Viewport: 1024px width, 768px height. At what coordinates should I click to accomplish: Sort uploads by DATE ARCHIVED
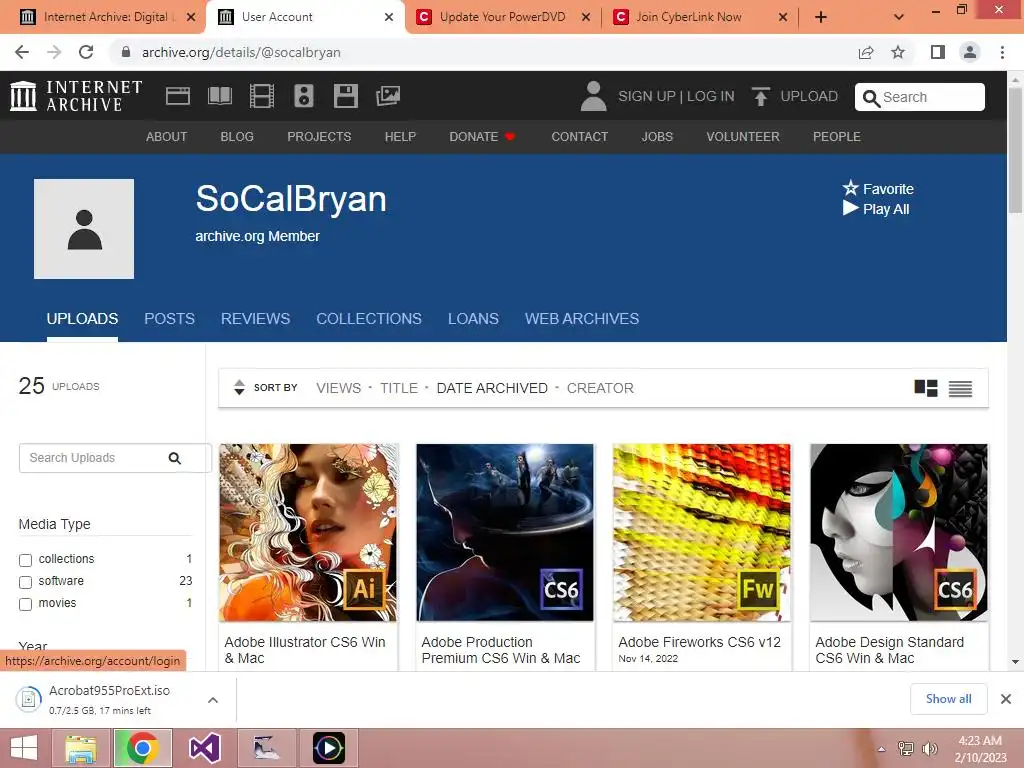[x=492, y=388]
